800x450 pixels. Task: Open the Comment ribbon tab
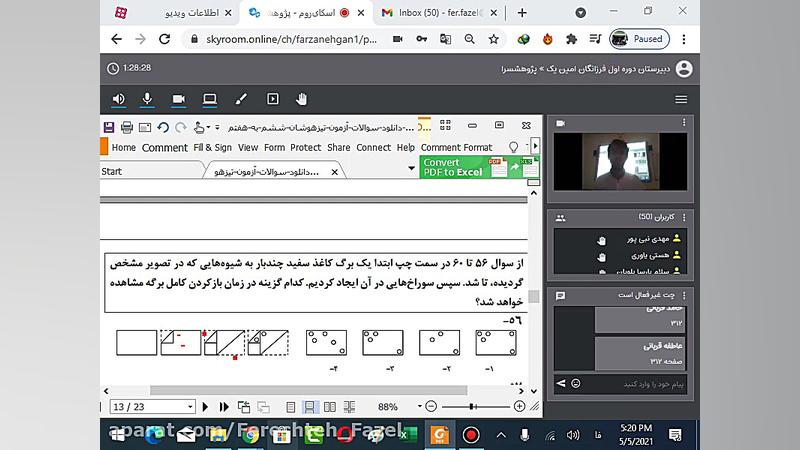[x=164, y=147]
